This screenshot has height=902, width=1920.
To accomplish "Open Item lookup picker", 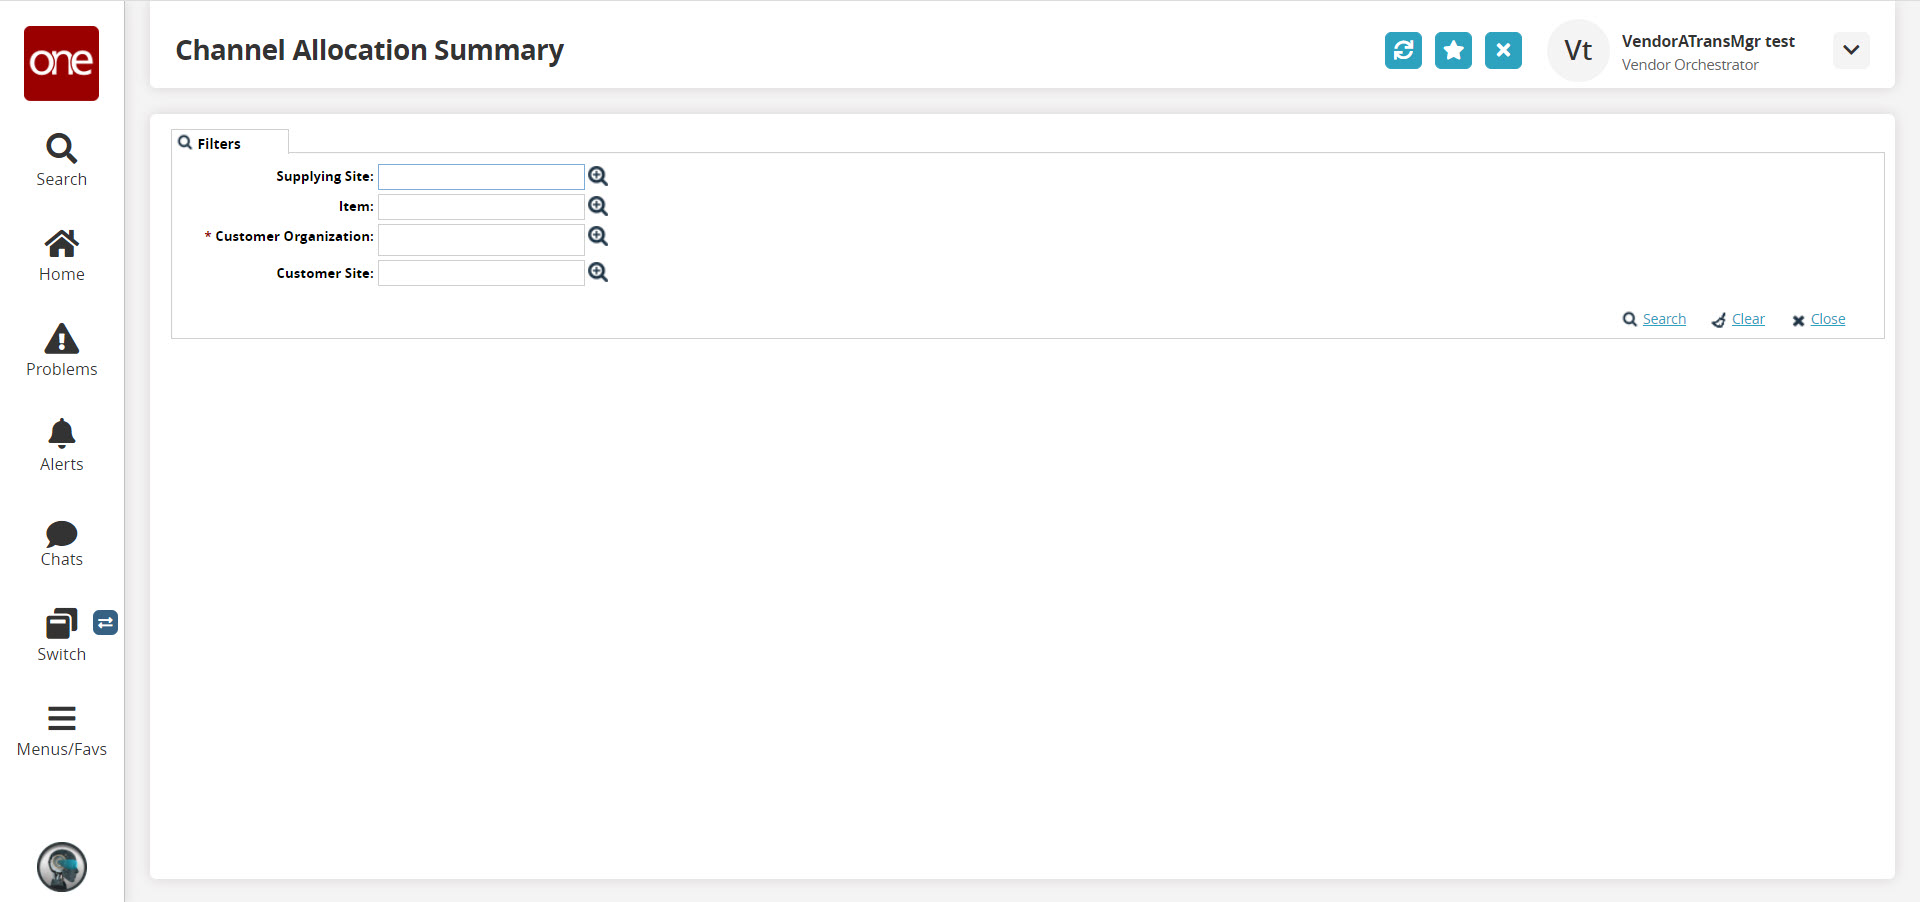I will pos(598,206).
